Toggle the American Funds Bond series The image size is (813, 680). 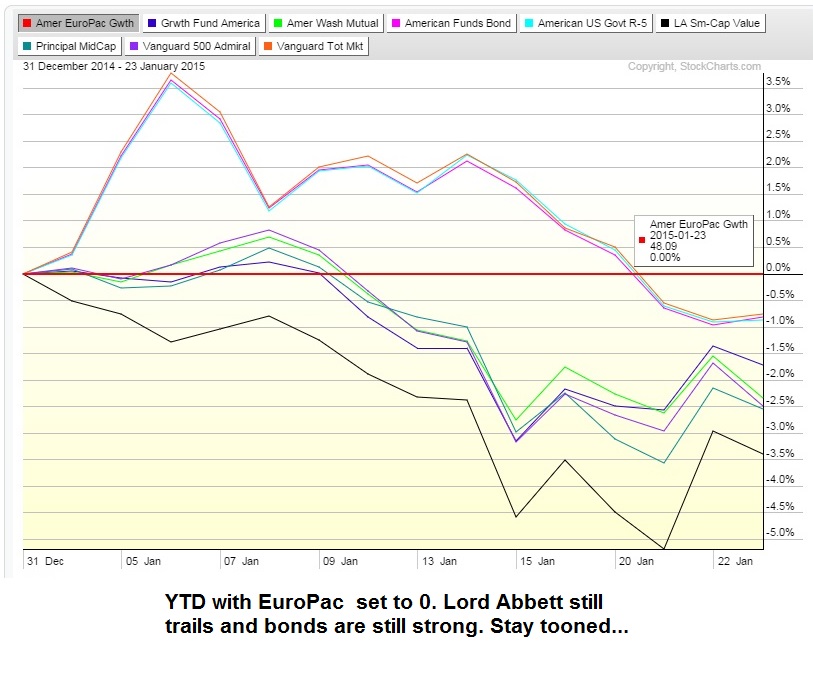pyautogui.click(x=452, y=23)
